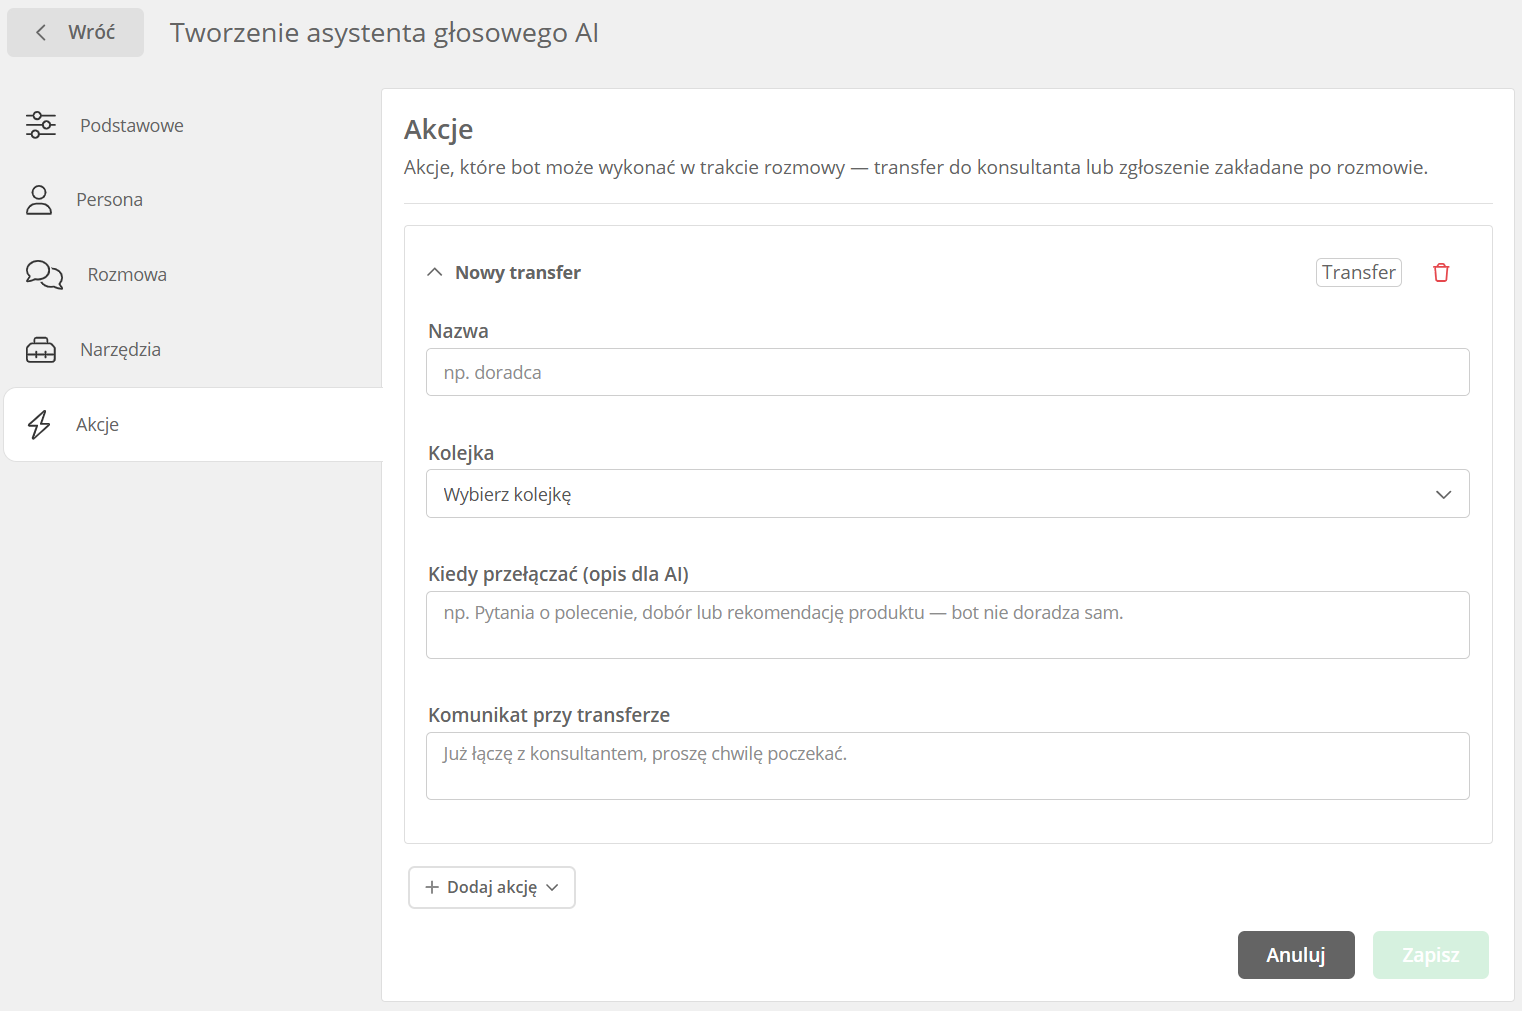
Task: Go to the Rozmowa section
Action: [192, 274]
